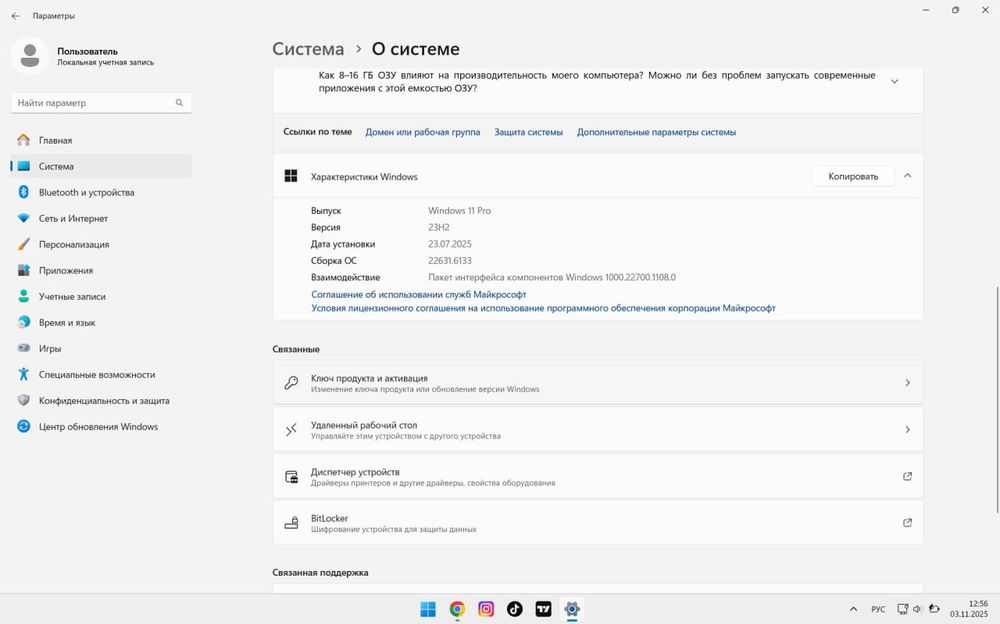Click the Пакет интерфейса компонентов Windows value
Screen dimensions: 1000x624
(x=552, y=277)
